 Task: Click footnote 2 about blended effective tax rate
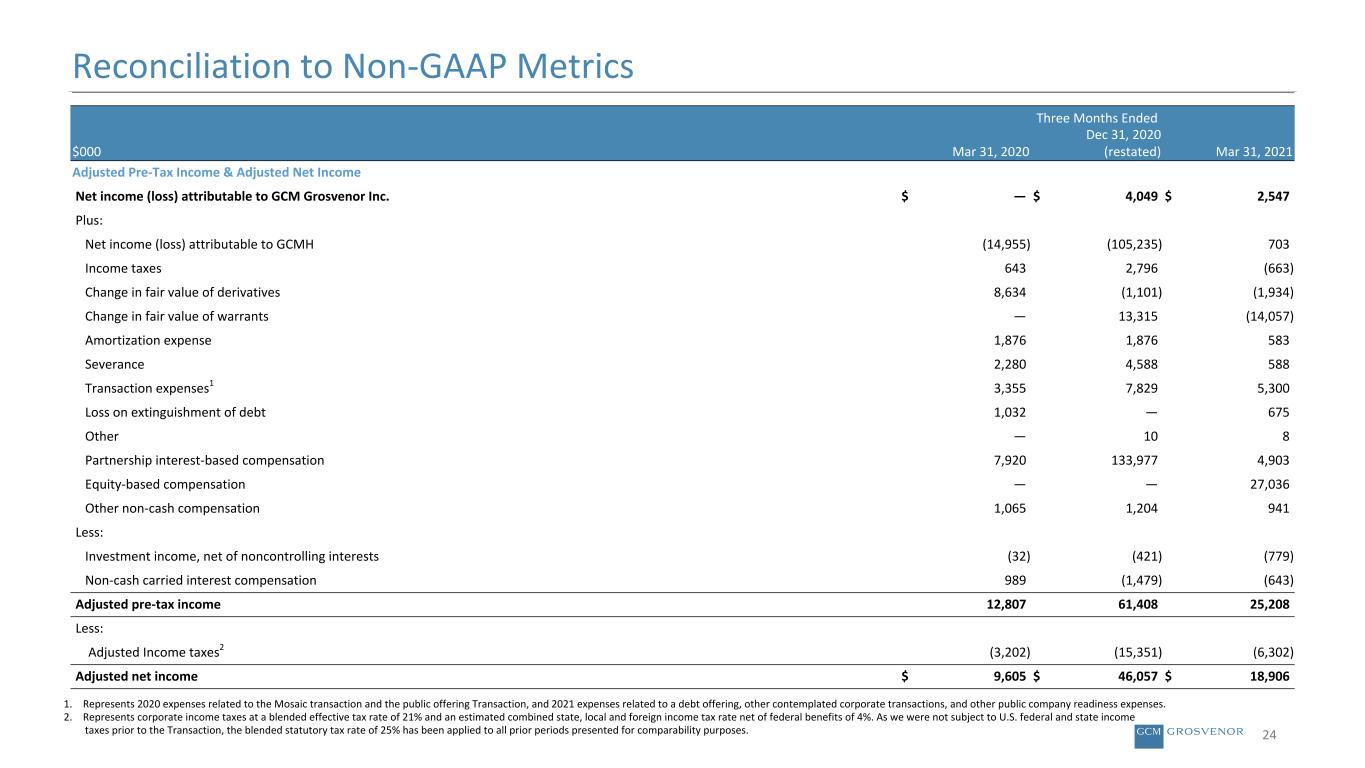[x=600, y=723]
